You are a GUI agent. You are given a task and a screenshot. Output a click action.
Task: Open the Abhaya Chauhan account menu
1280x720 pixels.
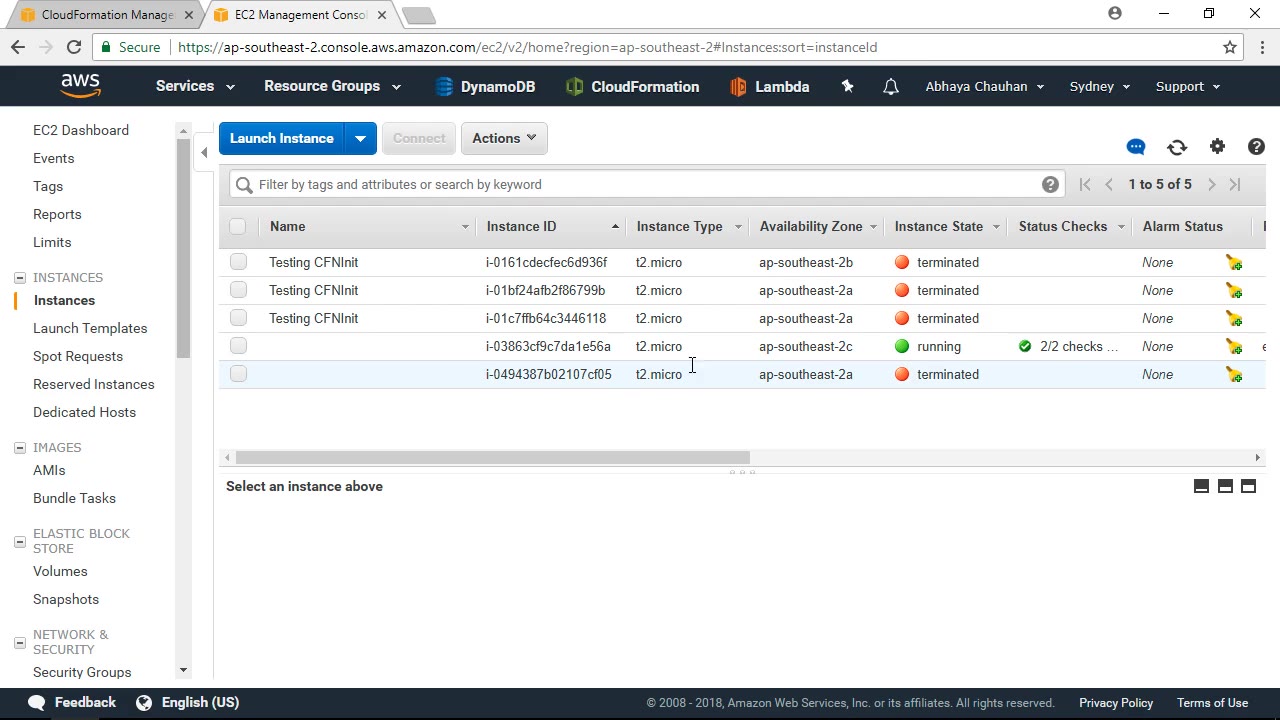tap(985, 86)
